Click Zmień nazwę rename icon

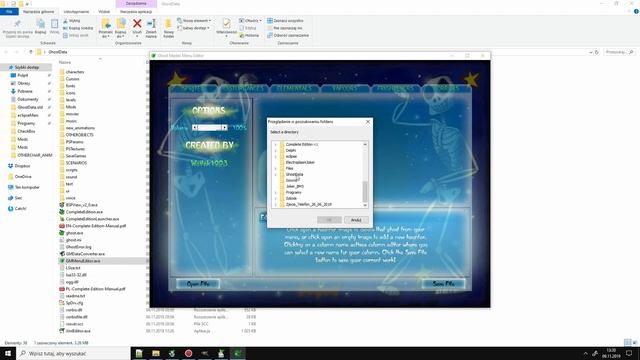click(x=151, y=24)
